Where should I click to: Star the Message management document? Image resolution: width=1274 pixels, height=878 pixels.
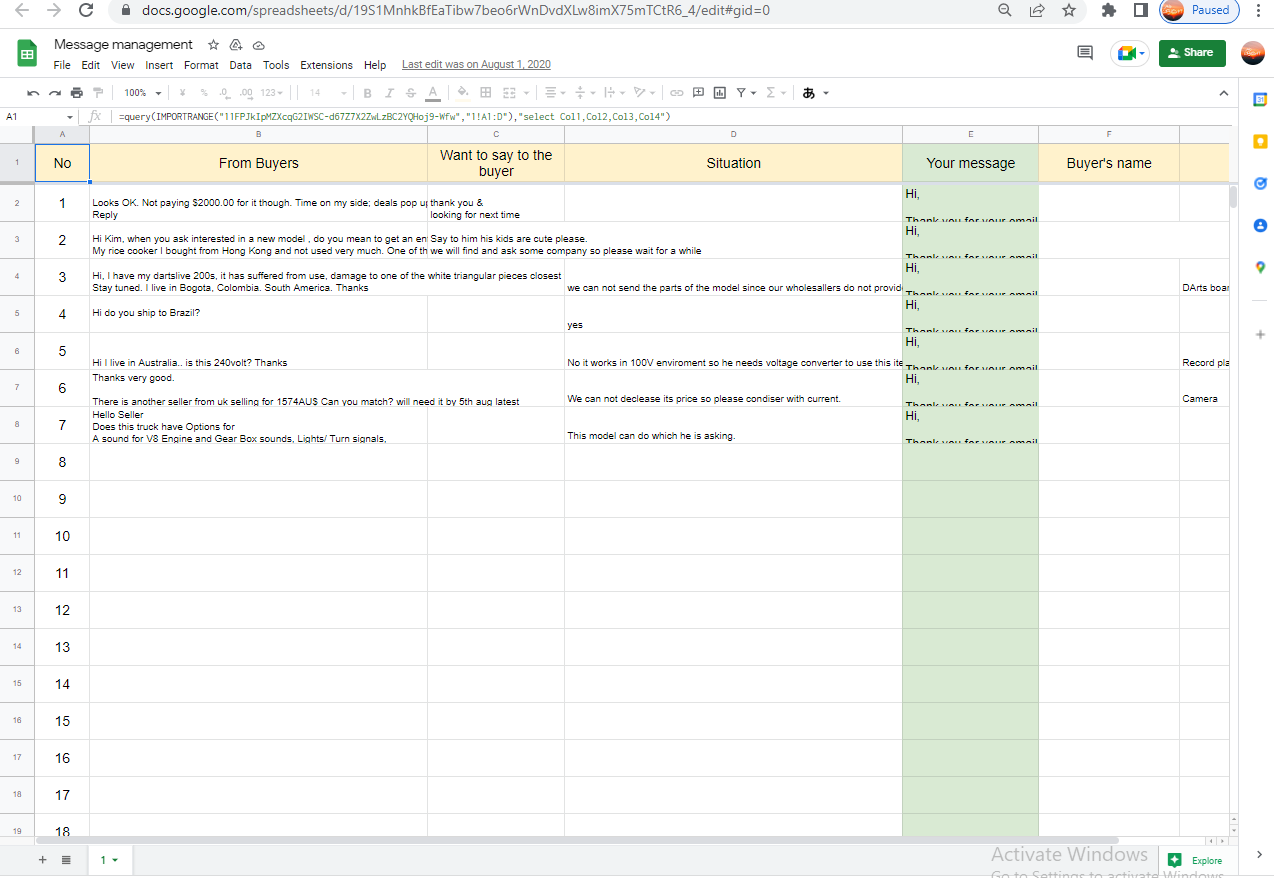click(213, 45)
